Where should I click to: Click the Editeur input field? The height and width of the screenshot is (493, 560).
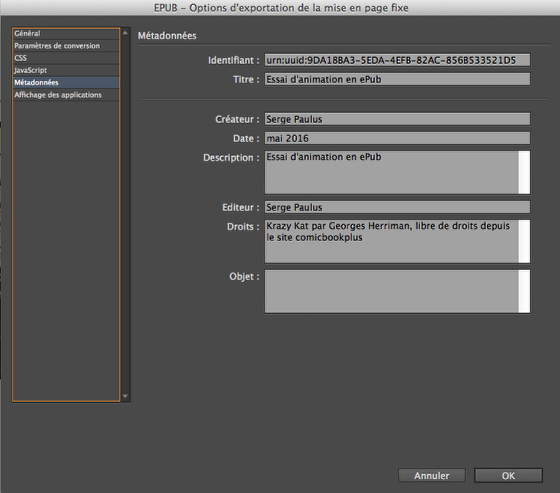point(397,207)
